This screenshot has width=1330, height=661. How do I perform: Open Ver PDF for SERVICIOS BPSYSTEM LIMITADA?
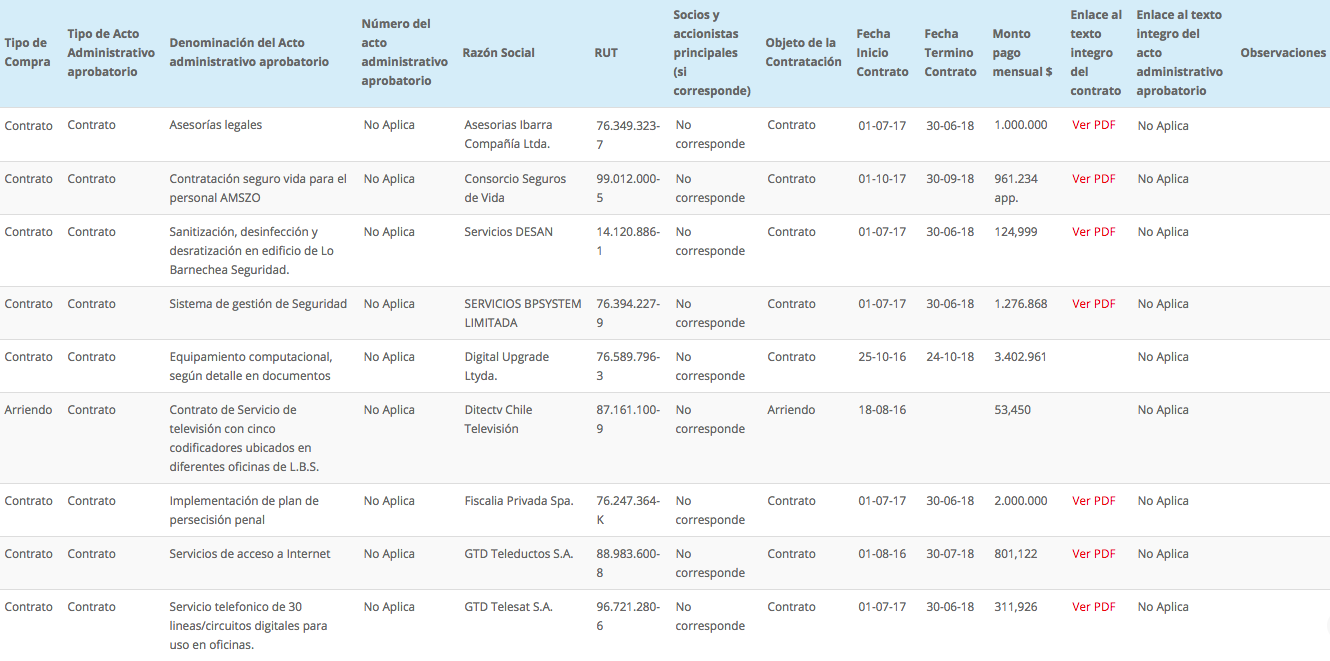[x=1093, y=304]
